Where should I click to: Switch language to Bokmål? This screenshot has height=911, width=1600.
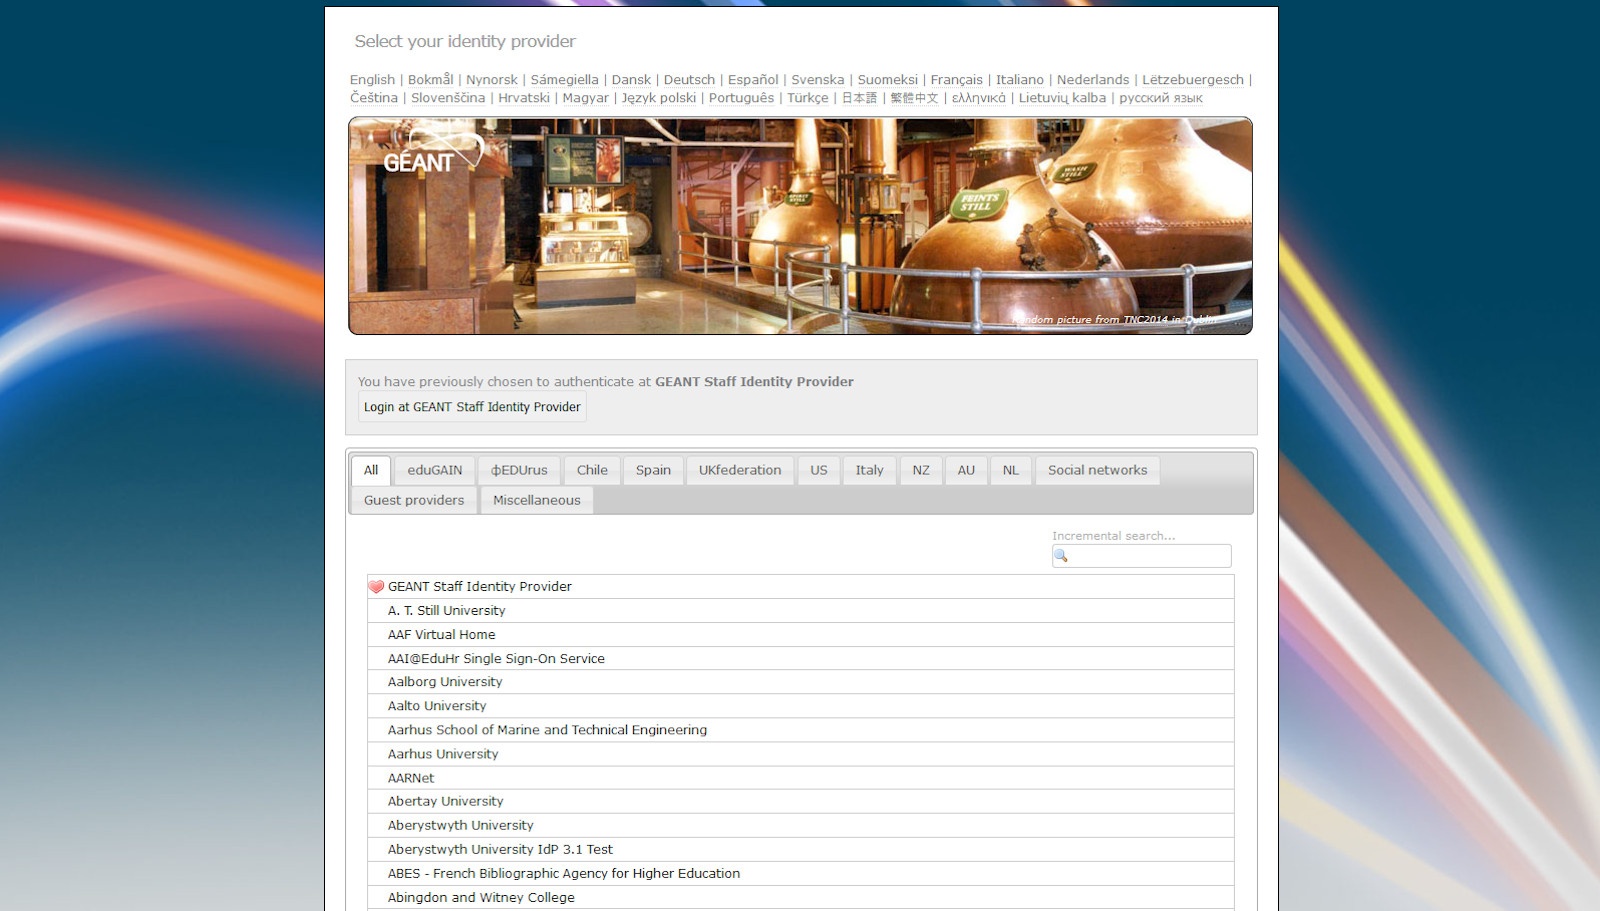(430, 80)
